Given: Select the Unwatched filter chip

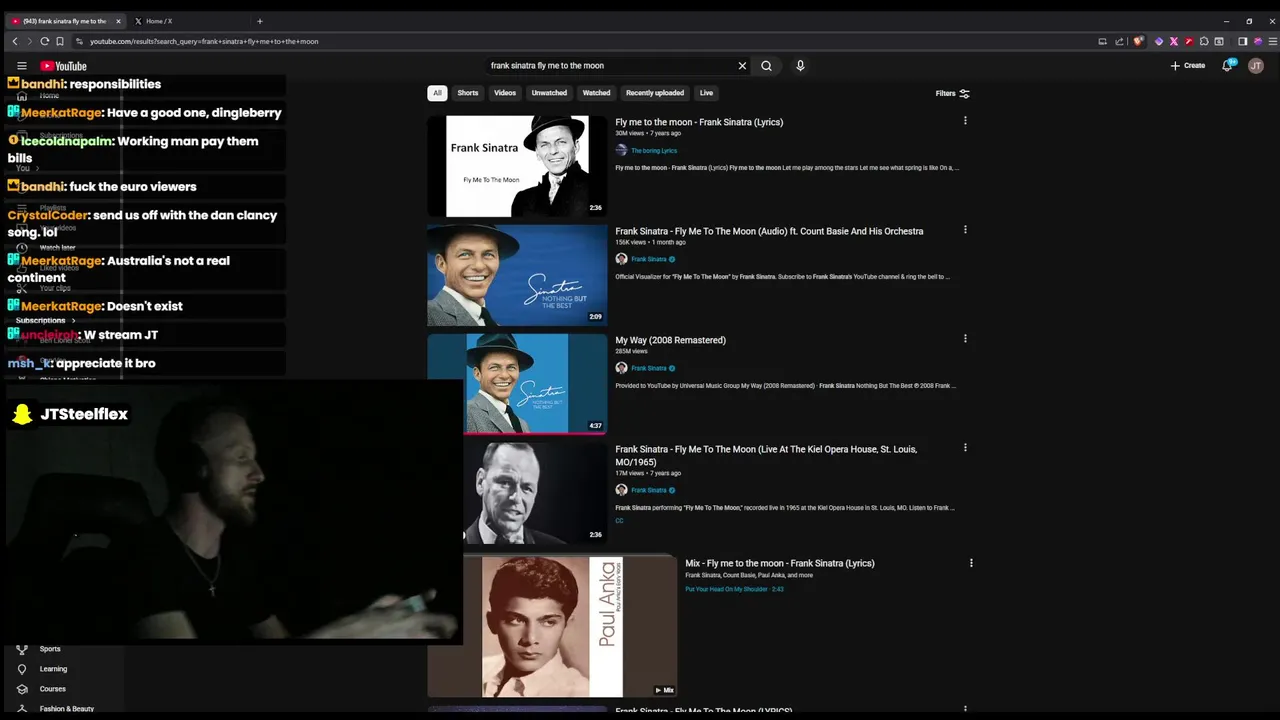Looking at the screenshot, I should point(549,93).
